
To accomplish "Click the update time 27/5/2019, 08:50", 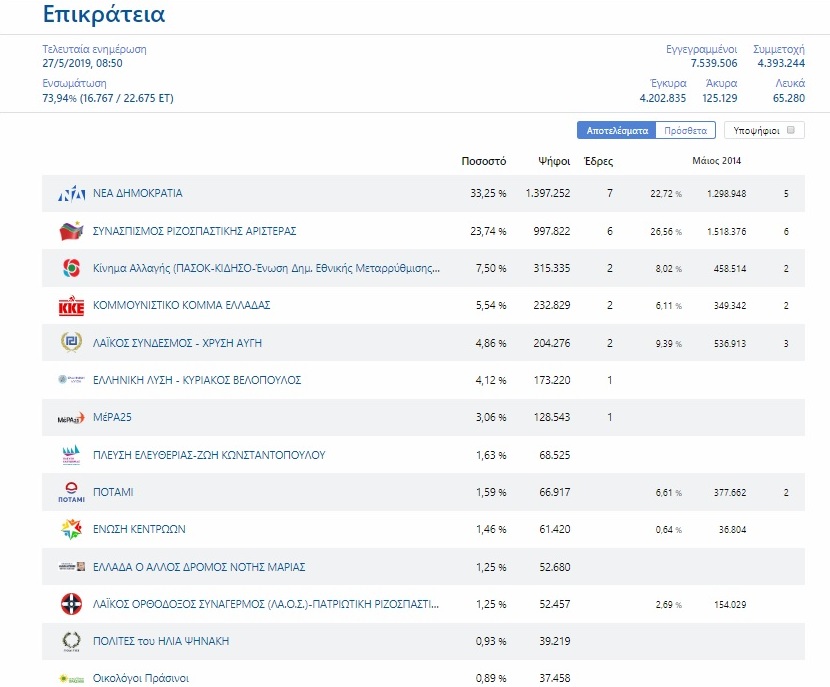I will (x=83, y=63).
